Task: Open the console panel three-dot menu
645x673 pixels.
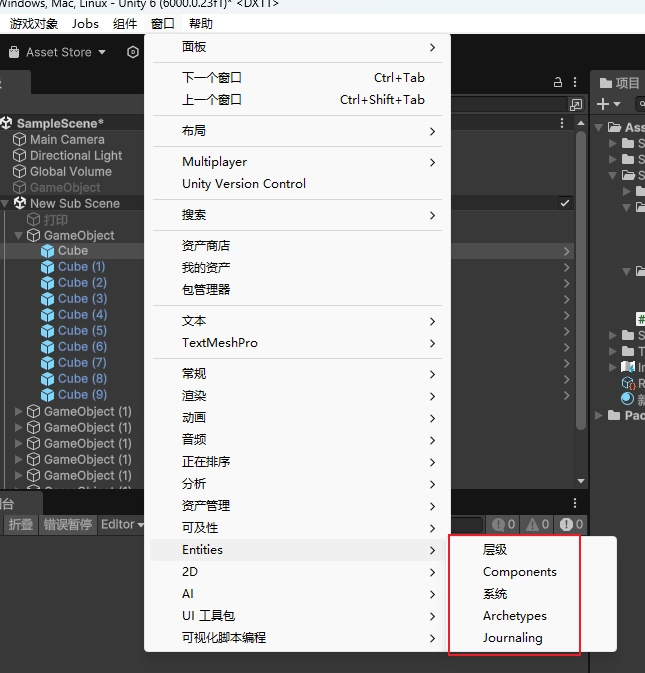Action: tap(575, 503)
